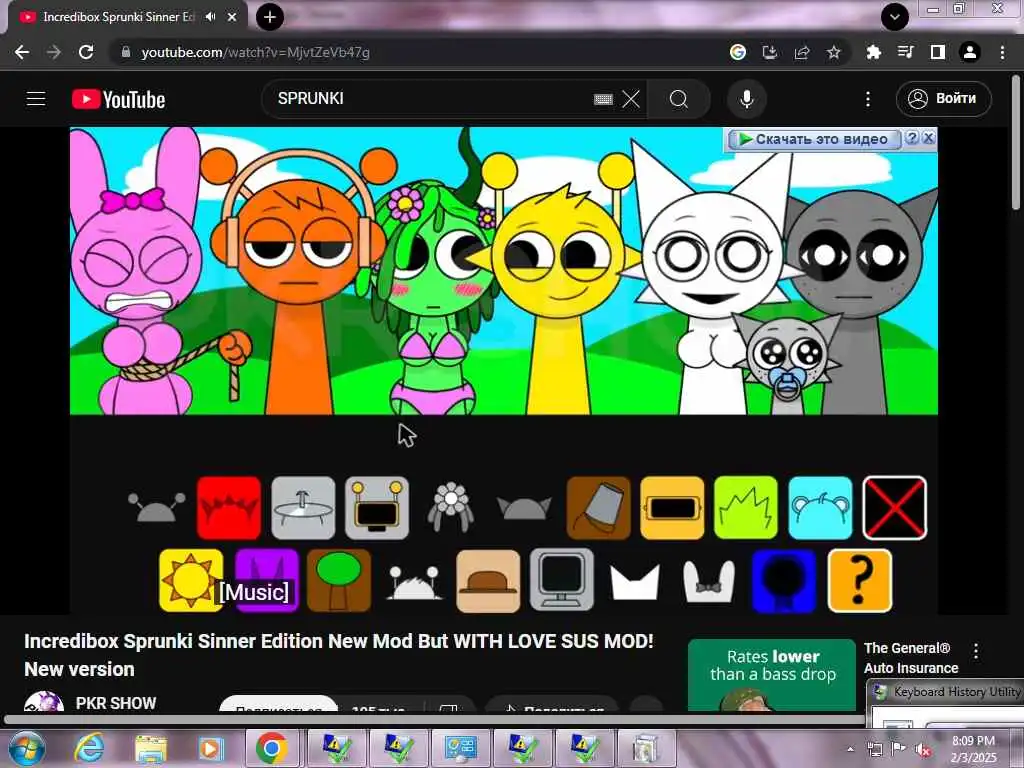Open new browser tab

(x=270, y=17)
